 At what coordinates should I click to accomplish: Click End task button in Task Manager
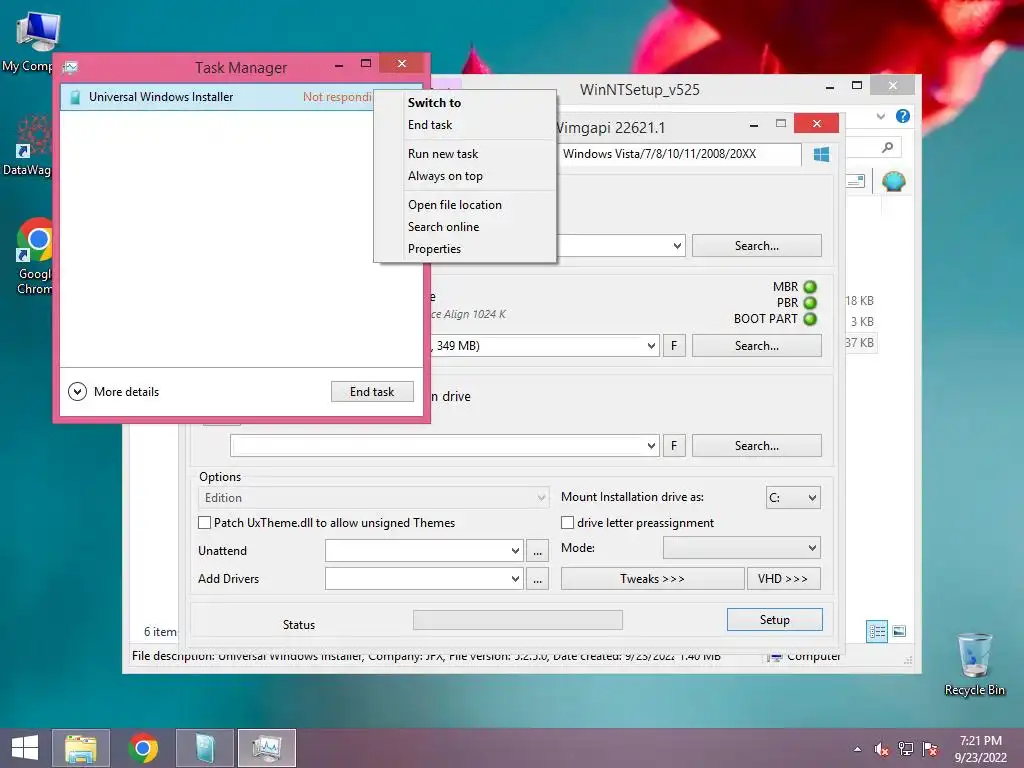coord(372,392)
